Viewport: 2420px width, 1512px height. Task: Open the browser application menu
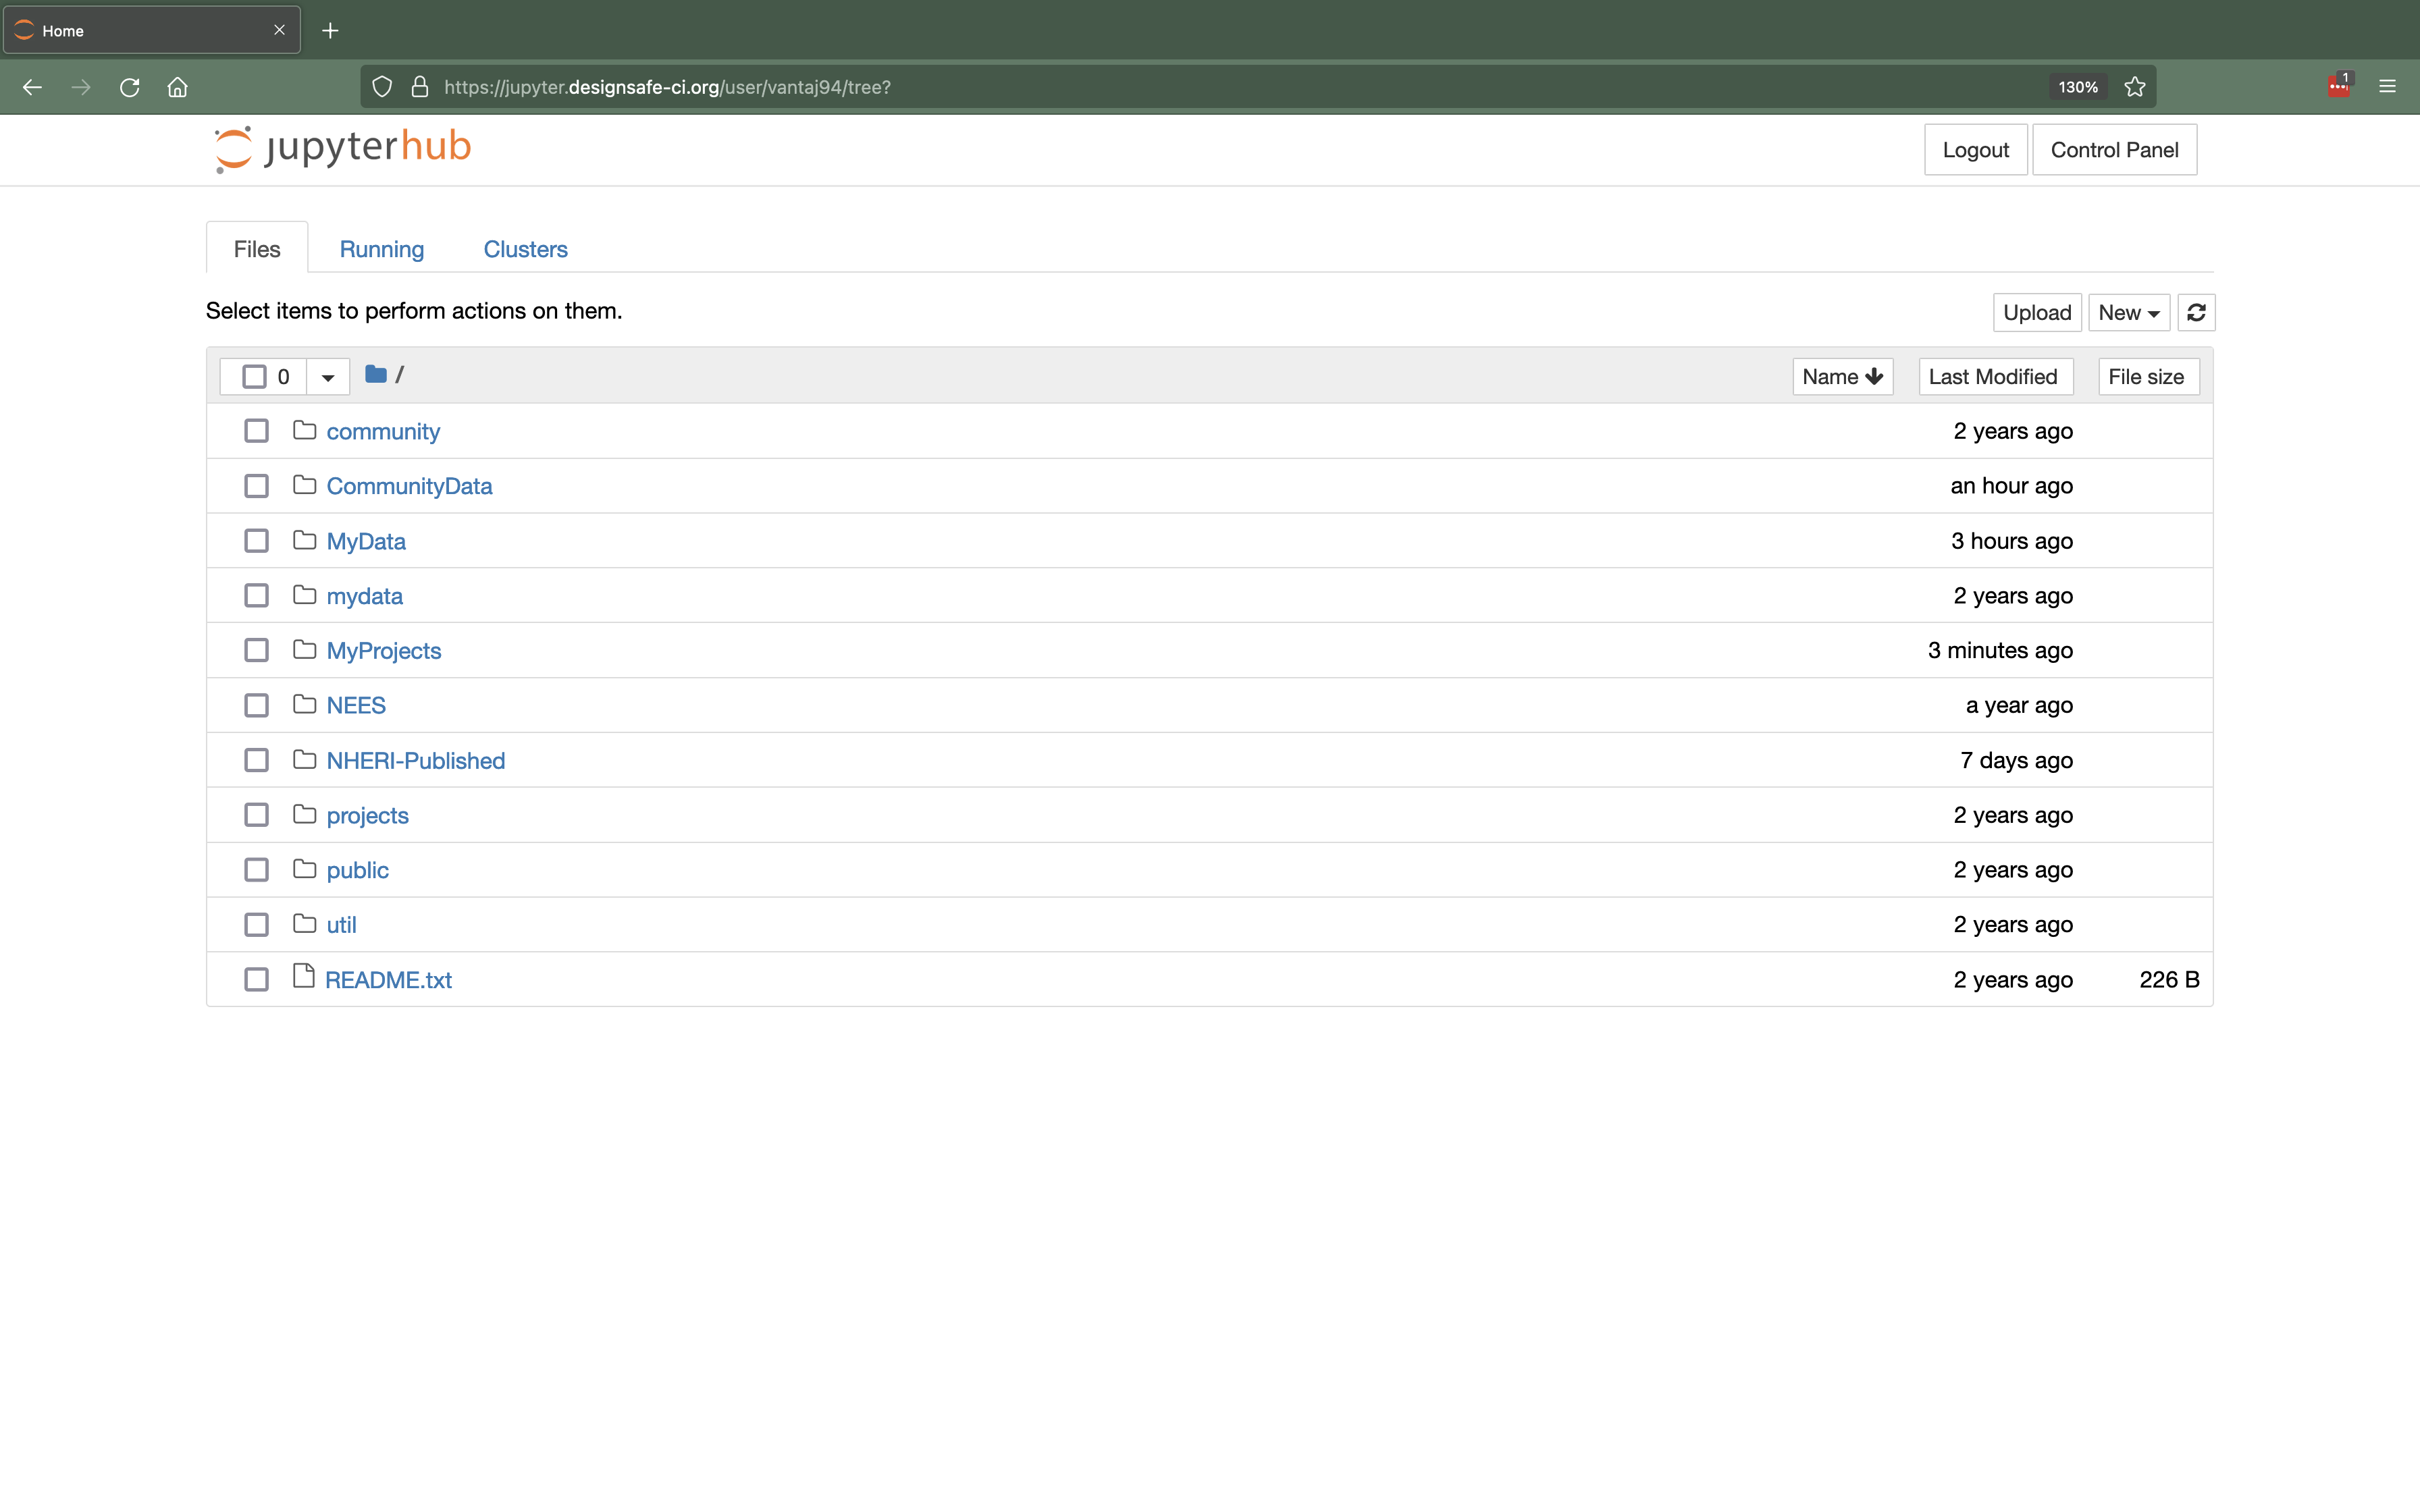click(x=2389, y=87)
